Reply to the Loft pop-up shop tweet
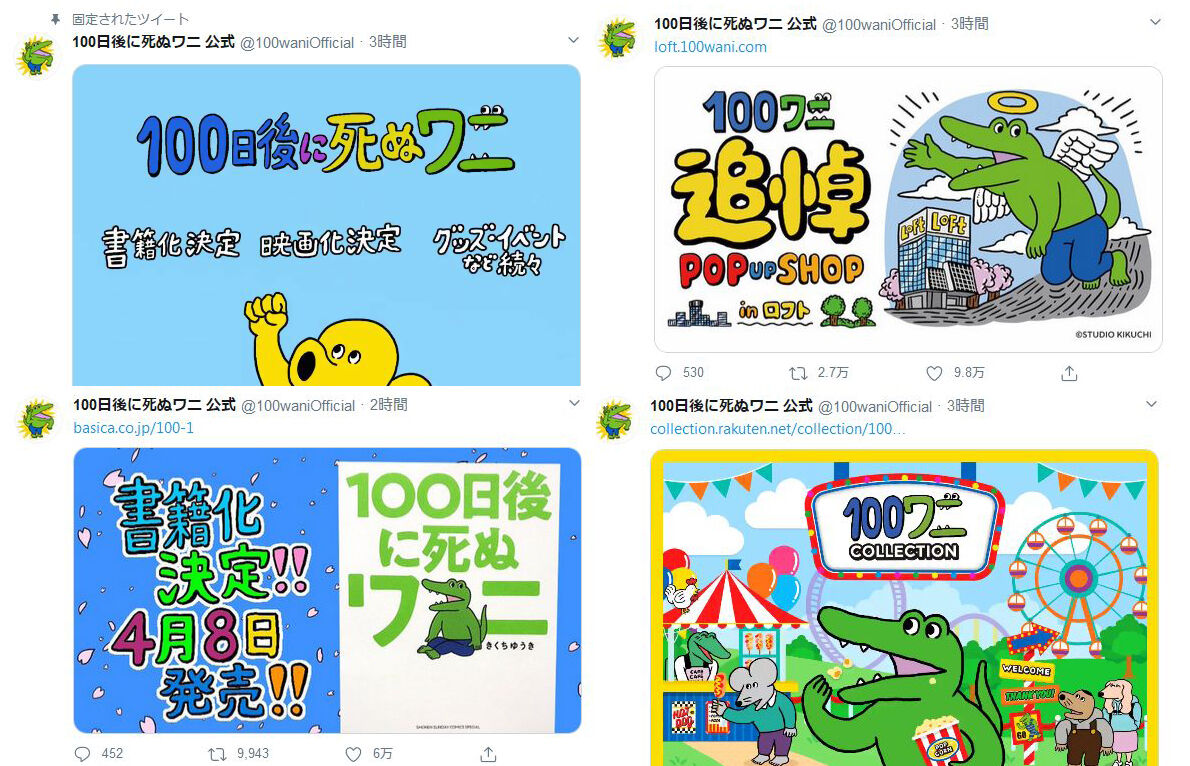This screenshot has height=766, width=1190. click(x=664, y=373)
